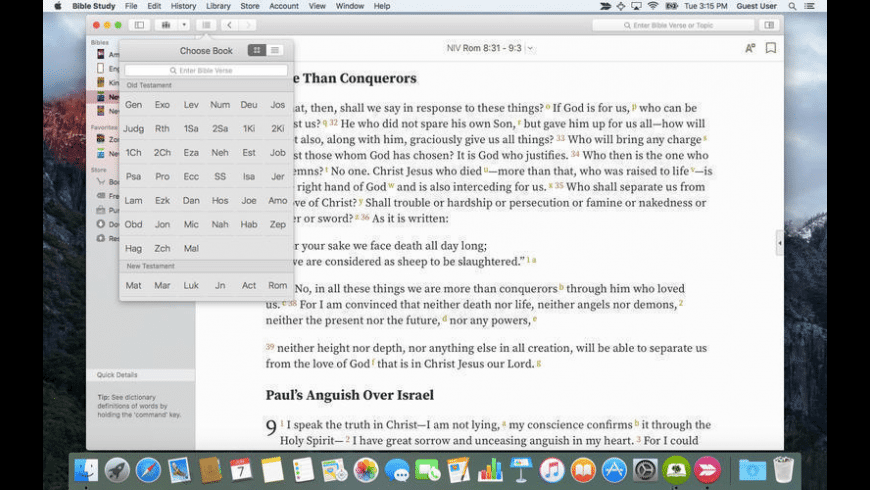
Task: Select the book Isa
Action: 249,176
